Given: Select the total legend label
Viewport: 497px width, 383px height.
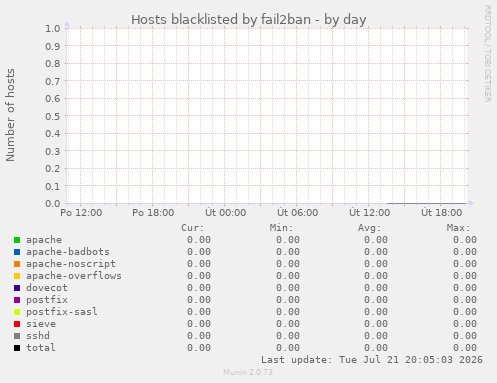Looking at the screenshot, I should pos(41,348).
